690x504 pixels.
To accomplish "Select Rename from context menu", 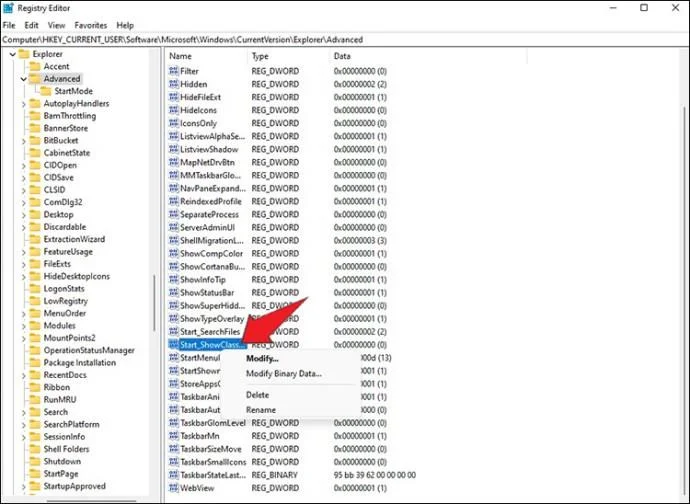I will pos(261,410).
